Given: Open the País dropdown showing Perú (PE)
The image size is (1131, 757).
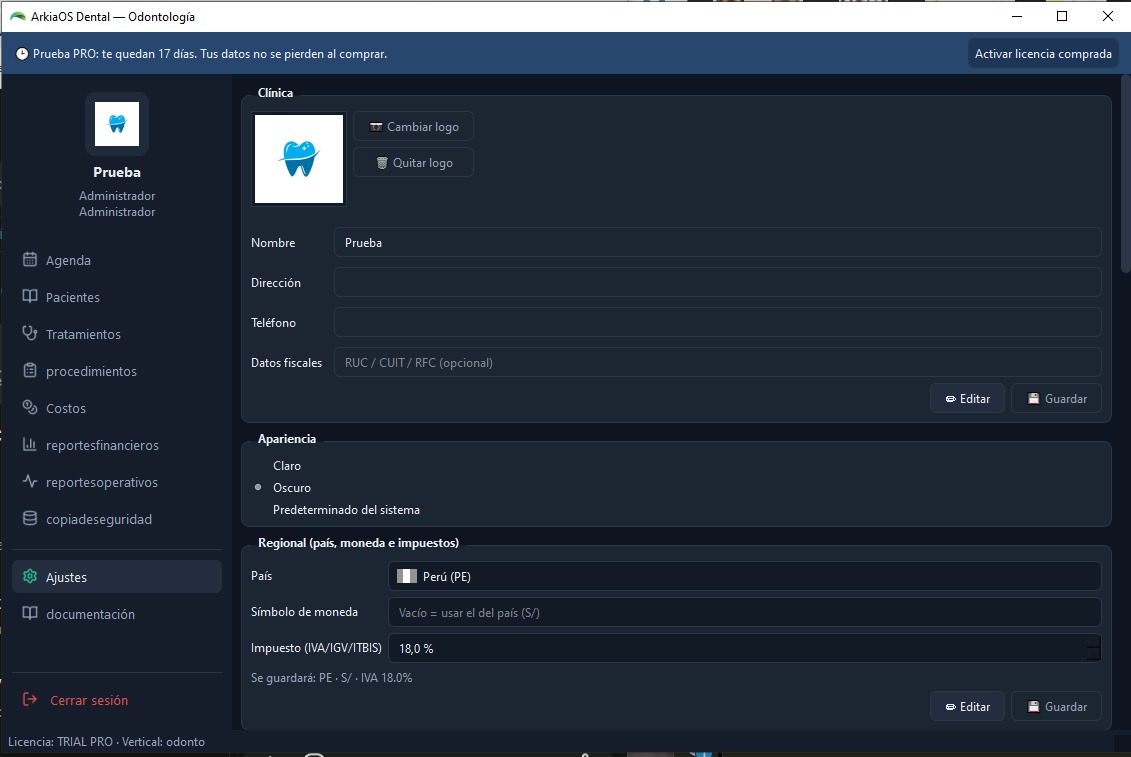Looking at the screenshot, I should click(744, 577).
